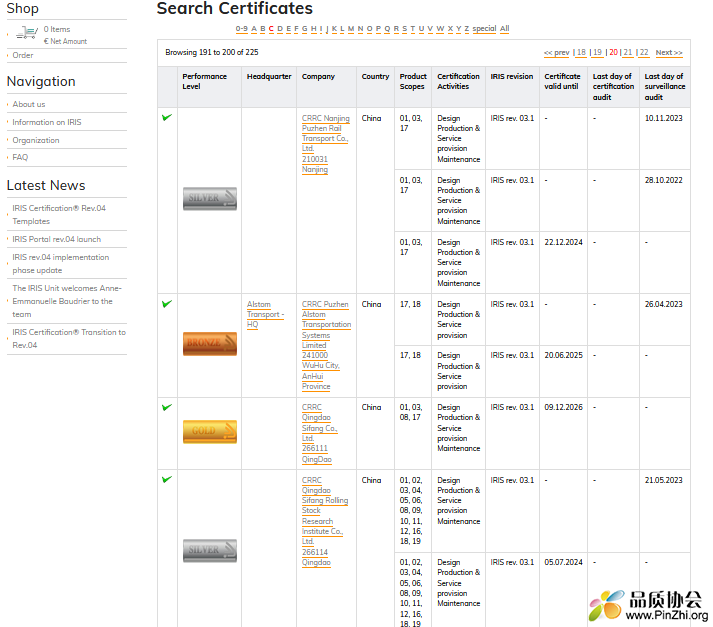The width and height of the screenshot is (713, 627).
Task: Click green checkmark beside CRRC Nanjing Puzhen row
Action: point(167,117)
